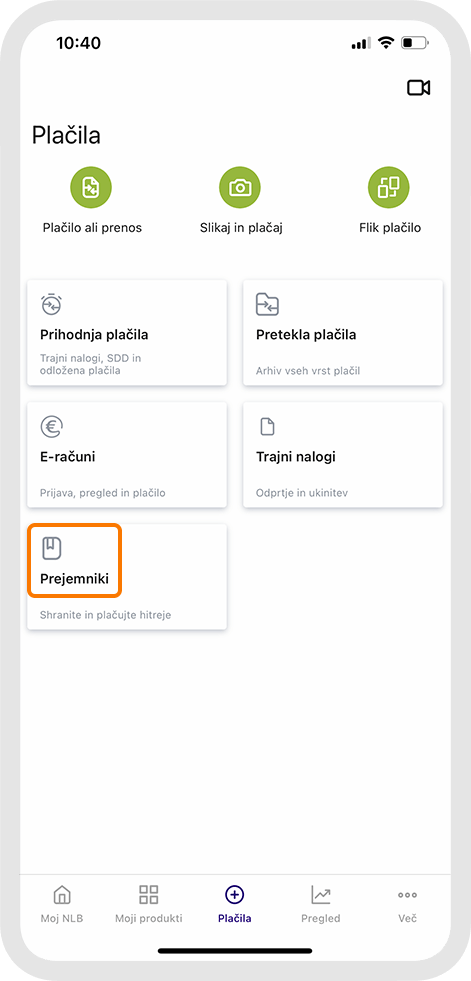The height and width of the screenshot is (981, 471).
Task: Tap the euro icon in E-računi
Action: click(52, 427)
